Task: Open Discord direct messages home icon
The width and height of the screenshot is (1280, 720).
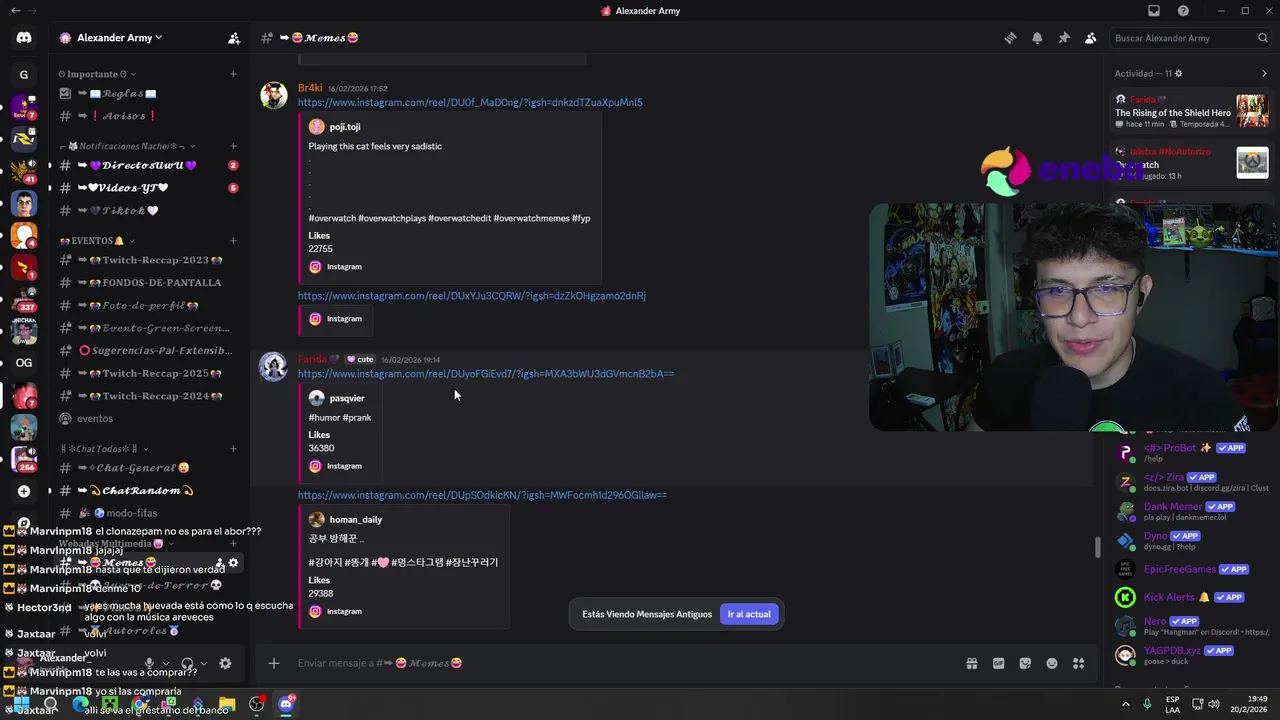Action: [x=24, y=38]
